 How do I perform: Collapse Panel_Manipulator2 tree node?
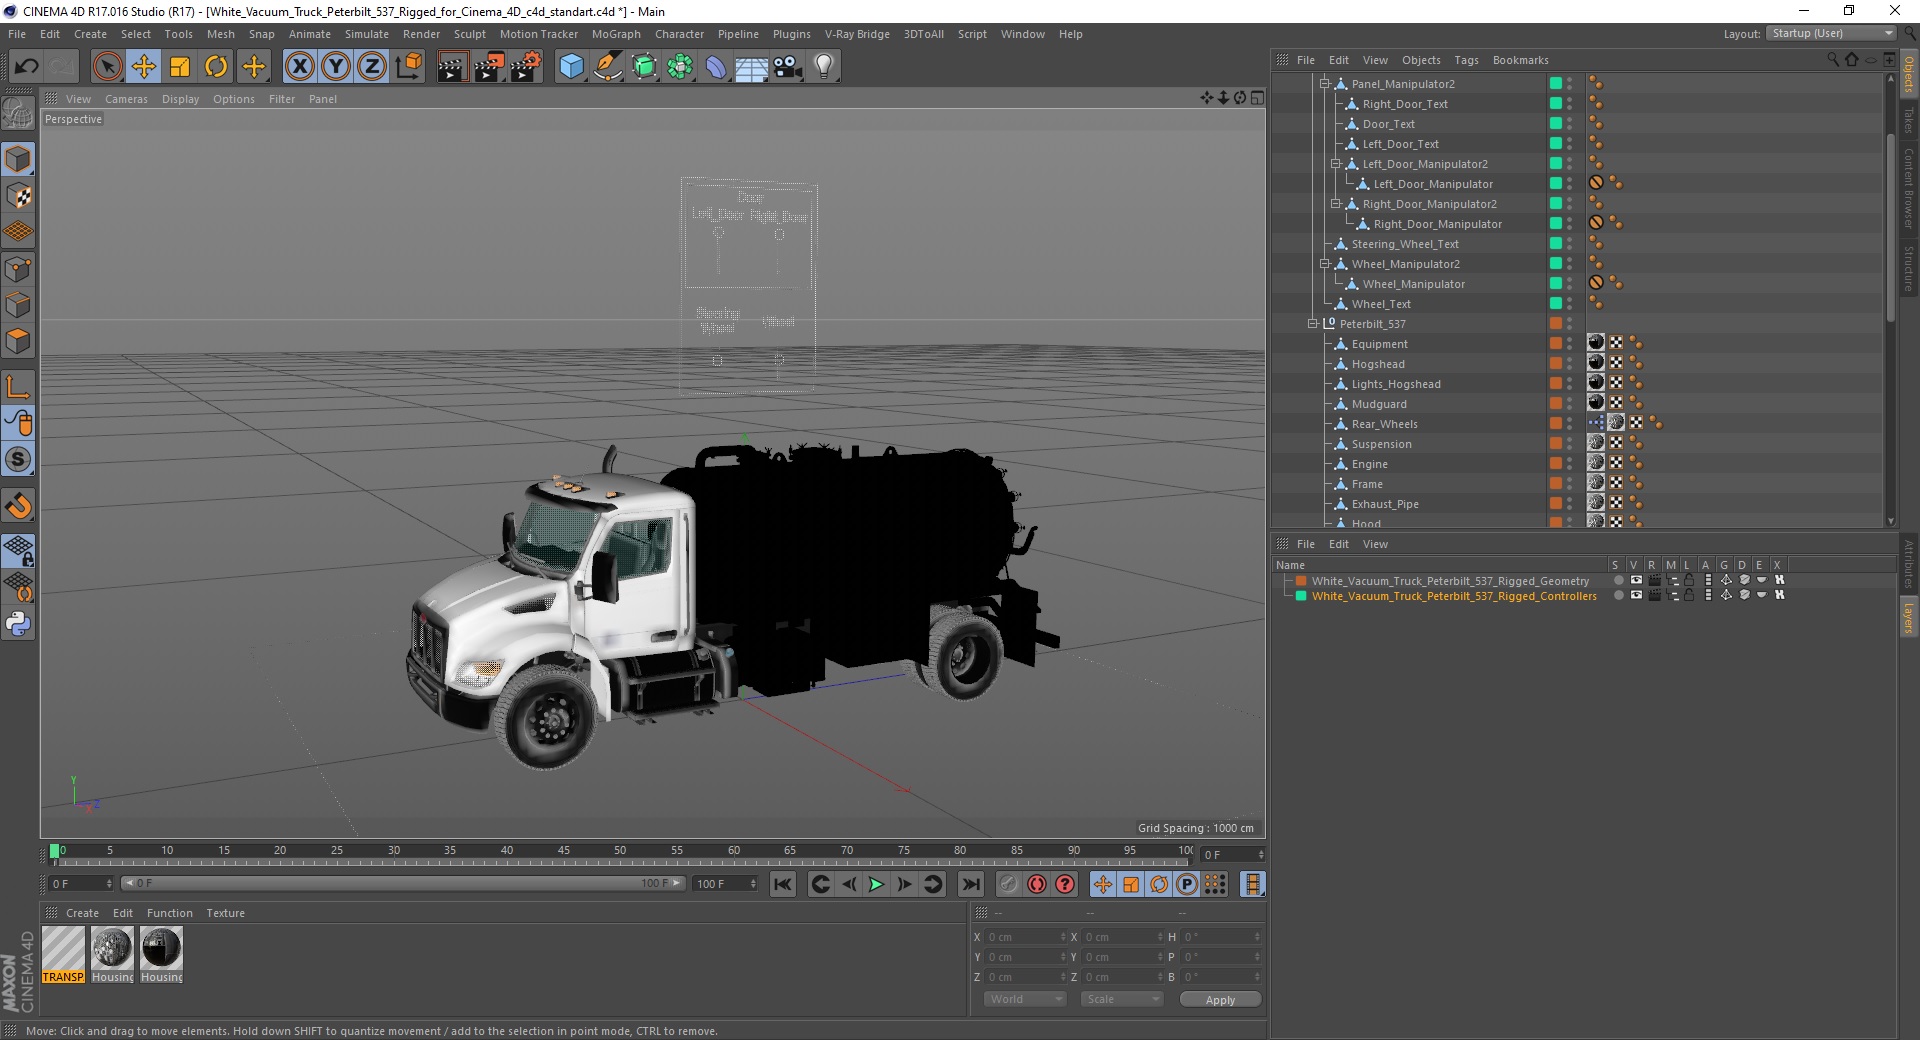pos(1324,84)
